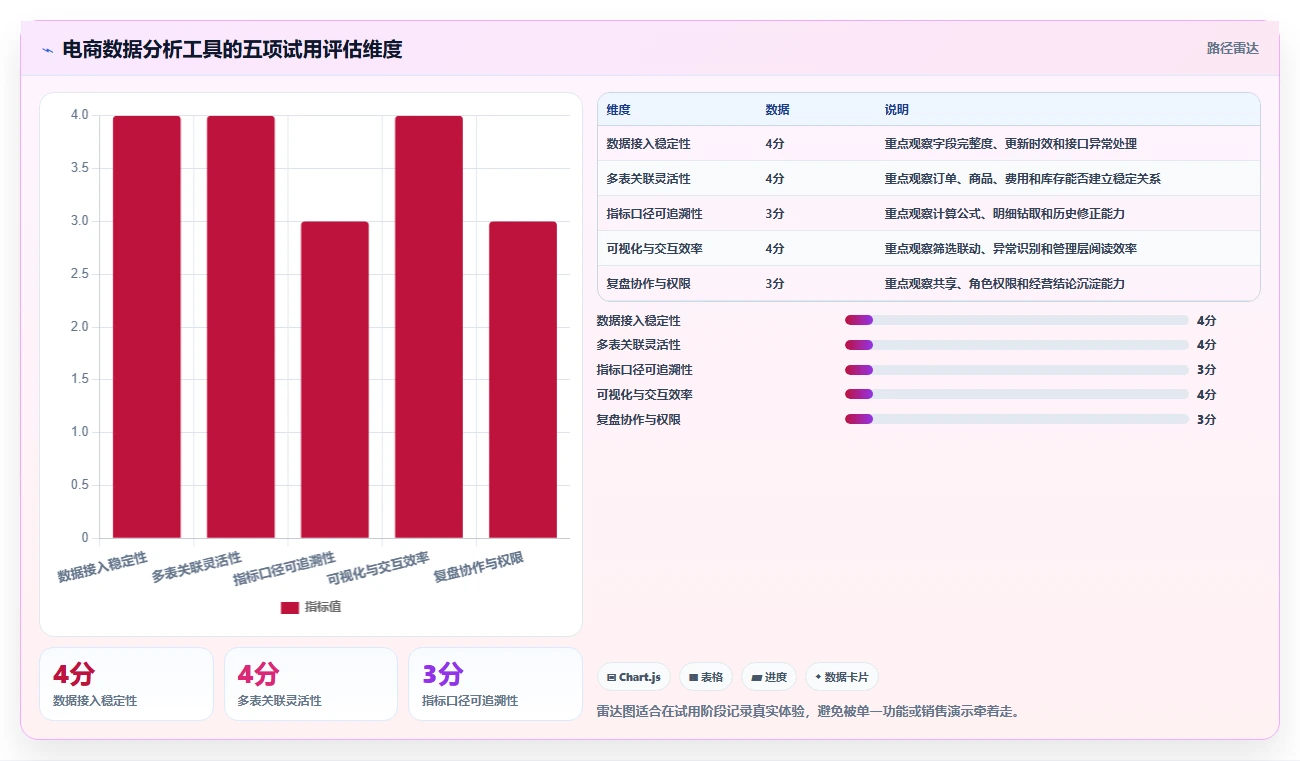Click the 2.5 y-axis label
This screenshot has height=761, width=1300.
pos(80,274)
